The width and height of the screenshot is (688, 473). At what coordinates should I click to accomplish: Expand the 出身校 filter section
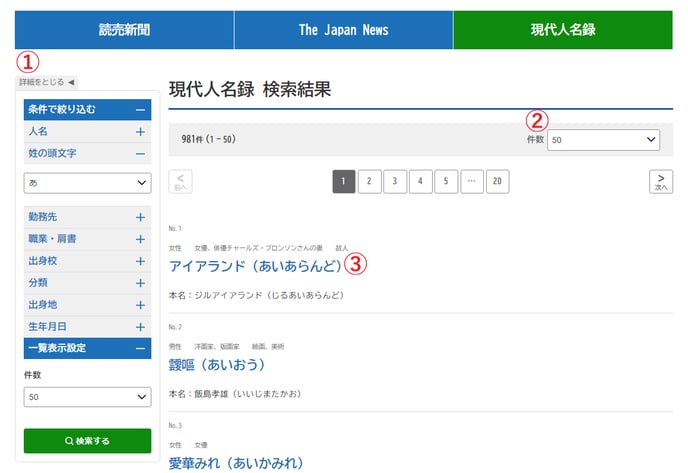pos(140,261)
